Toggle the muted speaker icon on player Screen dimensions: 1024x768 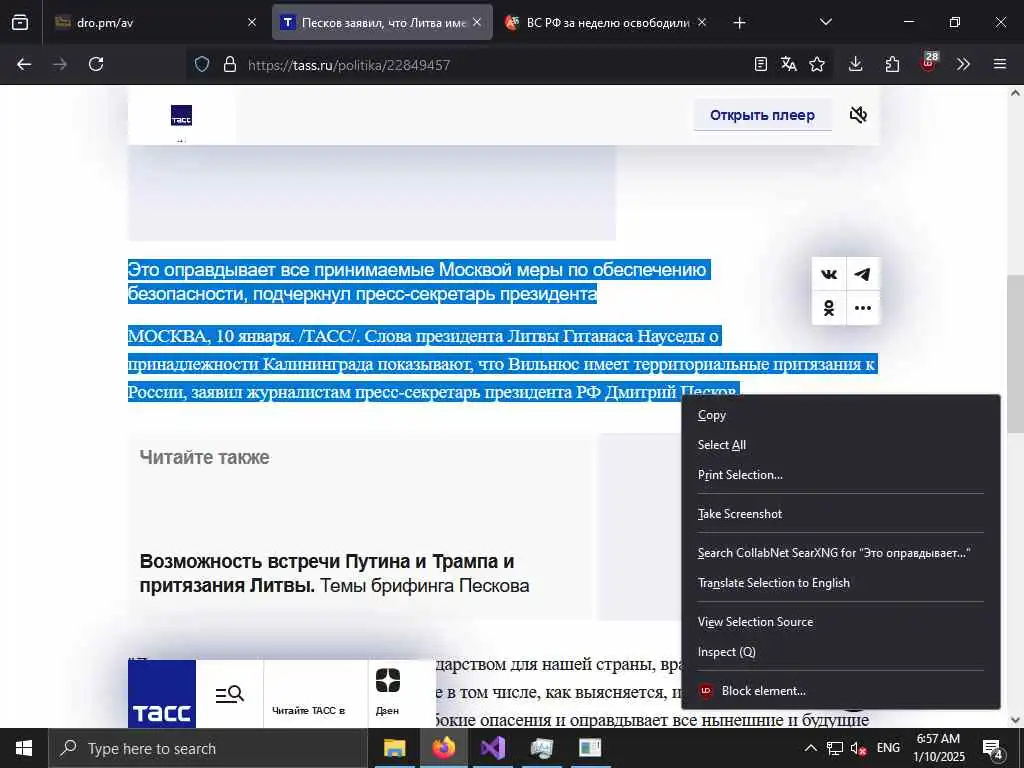pyautogui.click(x=858, y=115)
